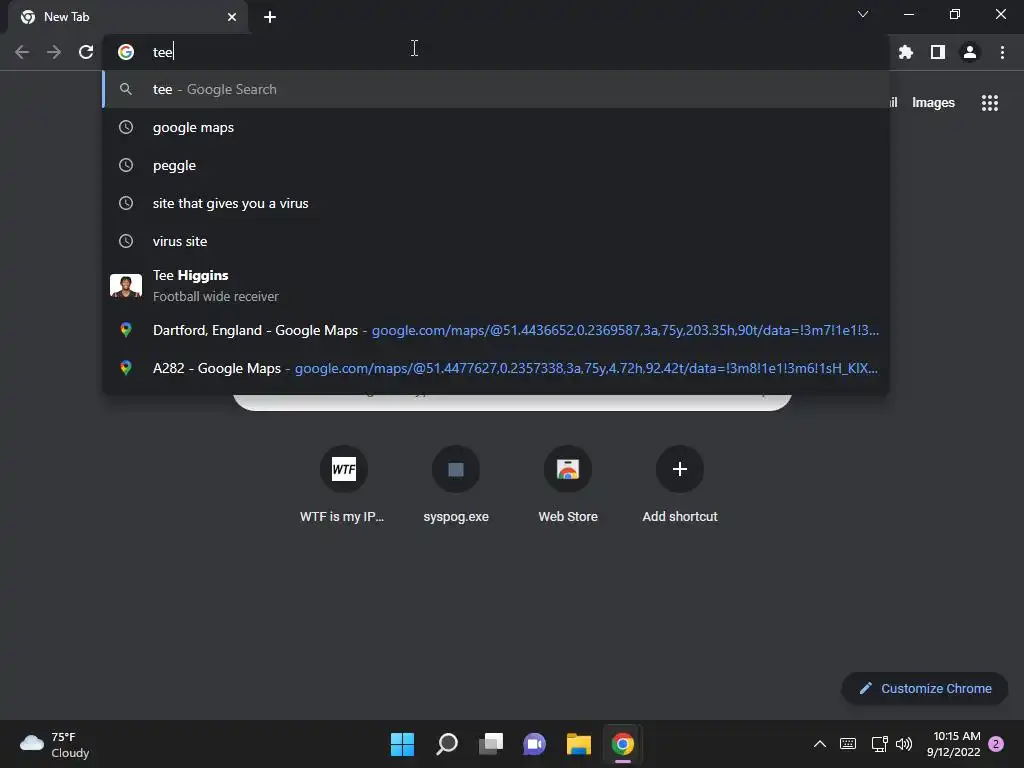Open notification badge showing 2
Image resolution: width=1024 pixels, height=768 pixels.
996,744
